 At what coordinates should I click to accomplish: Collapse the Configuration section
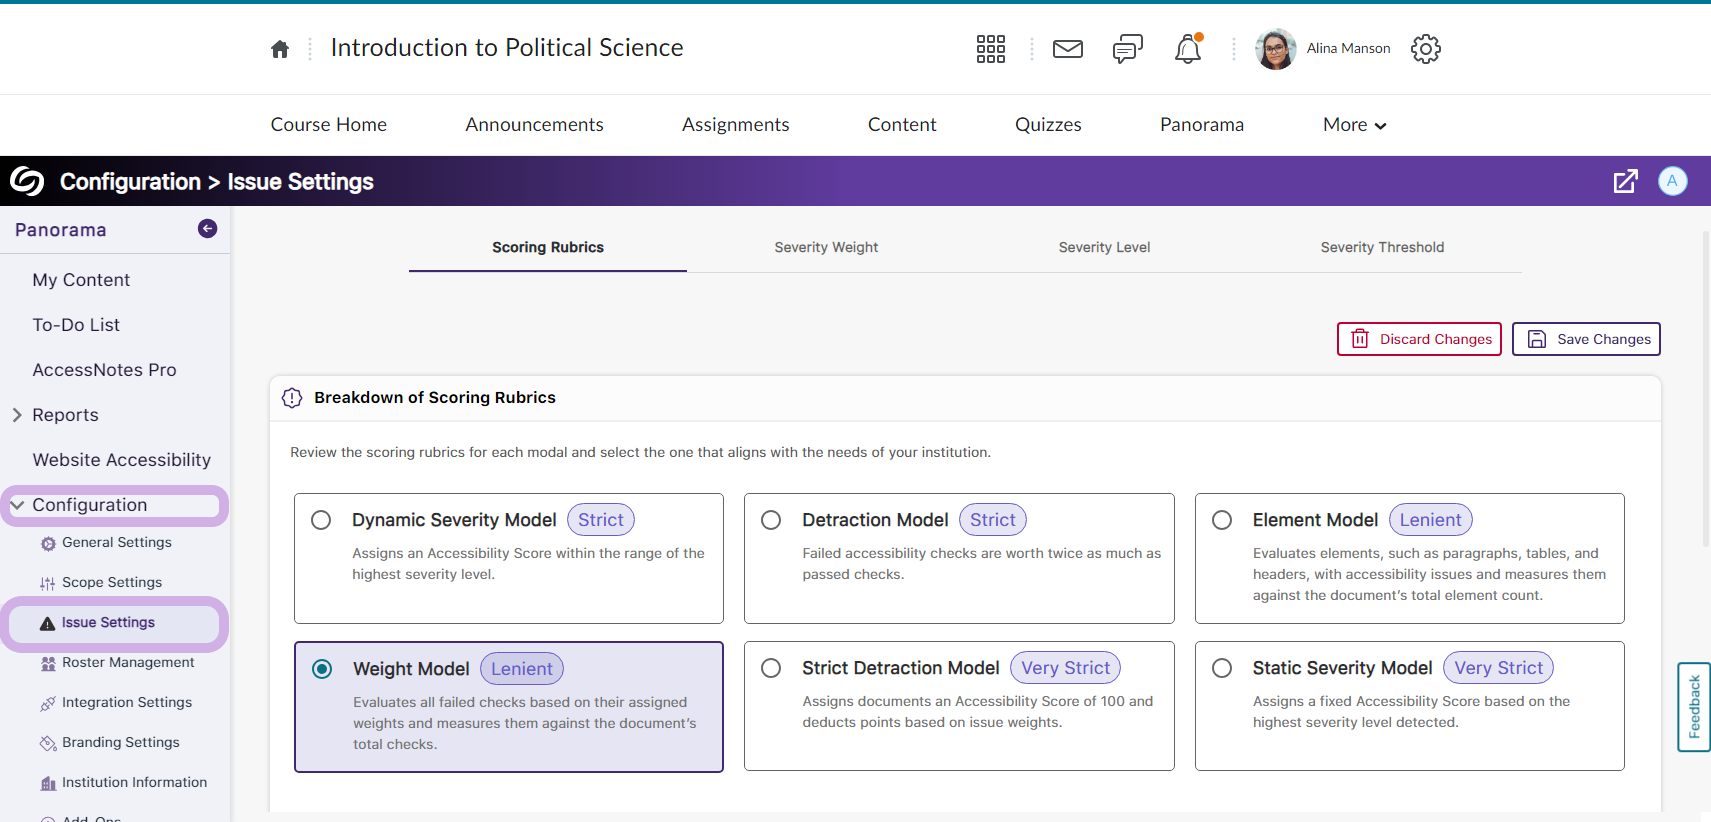pyautogui.click(x=17, y=505)
